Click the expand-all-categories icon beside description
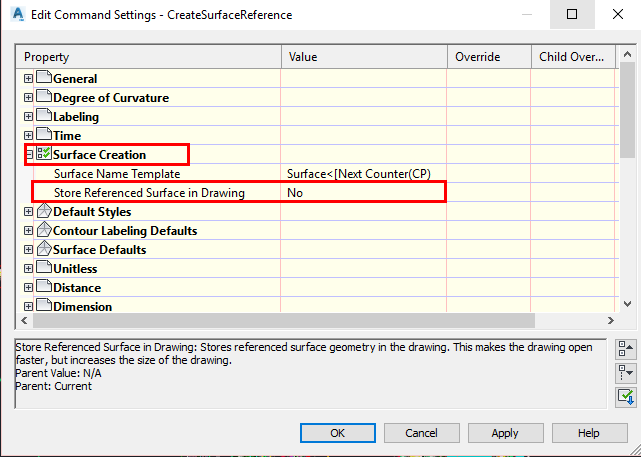 [x=626, y=373]
